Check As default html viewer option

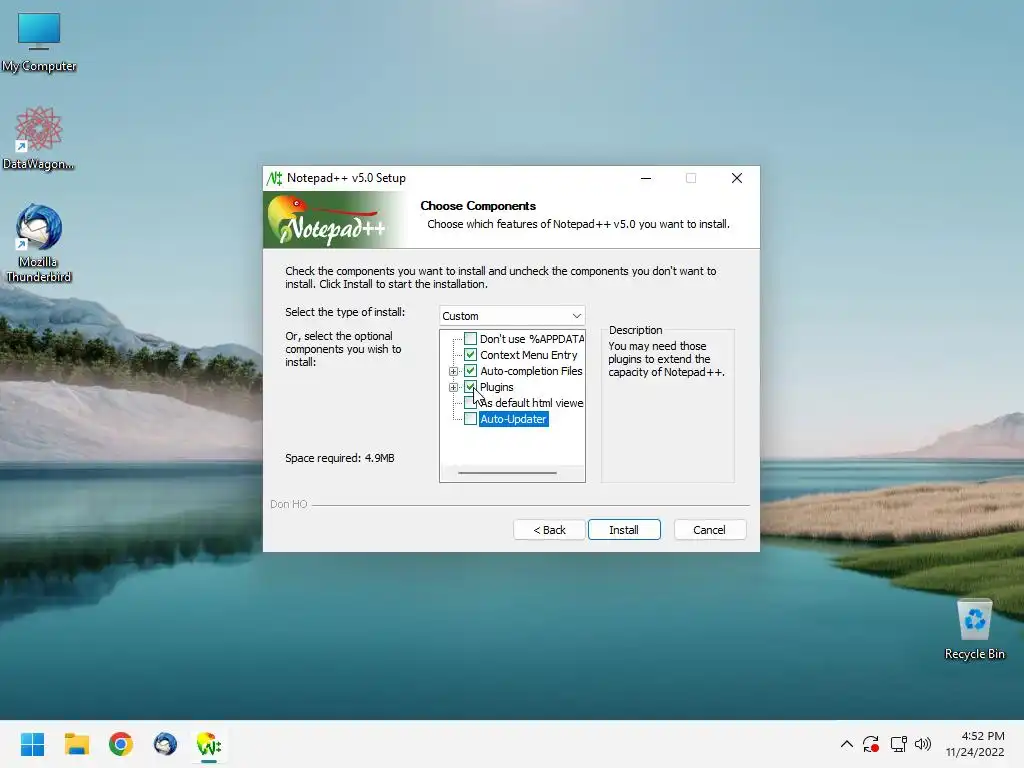coord(470,403)
